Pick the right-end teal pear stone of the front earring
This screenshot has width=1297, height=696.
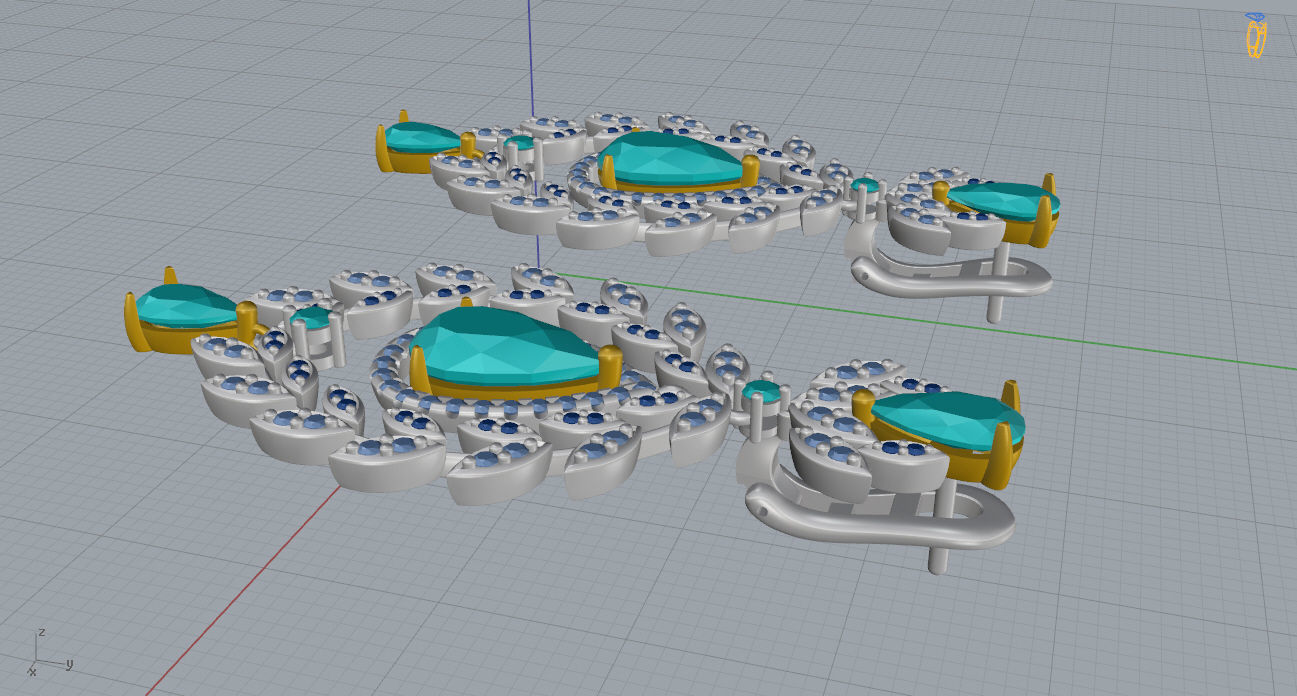(x=948, y=420)
